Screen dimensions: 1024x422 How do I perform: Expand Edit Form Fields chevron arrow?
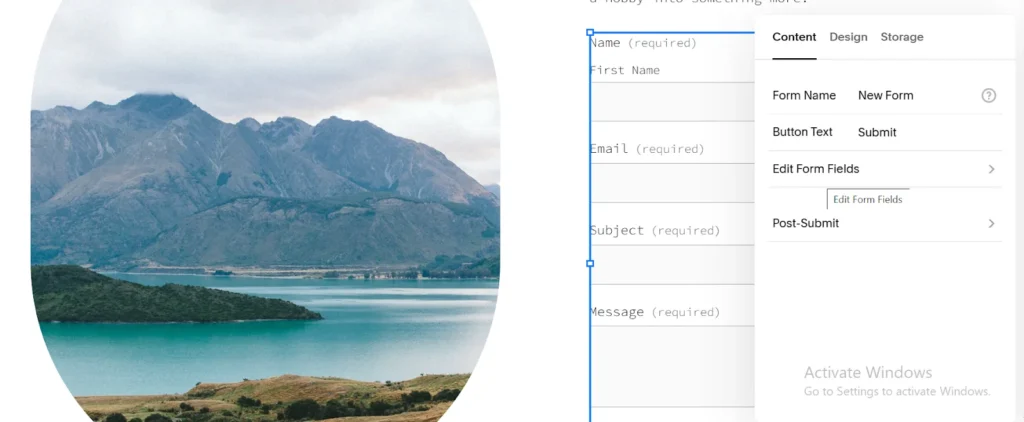(991, 169)
